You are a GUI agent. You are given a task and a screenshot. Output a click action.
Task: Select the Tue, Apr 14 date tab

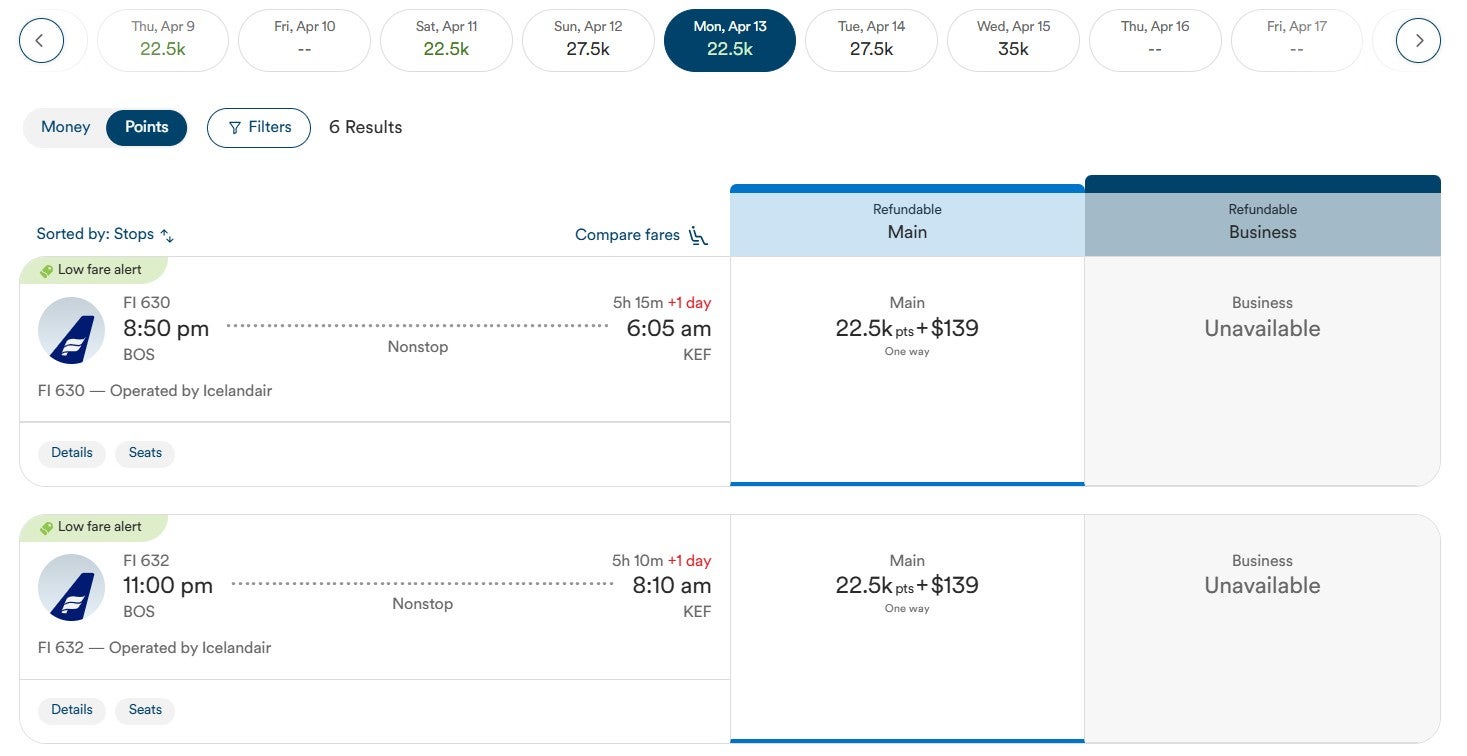pos(871,40)
